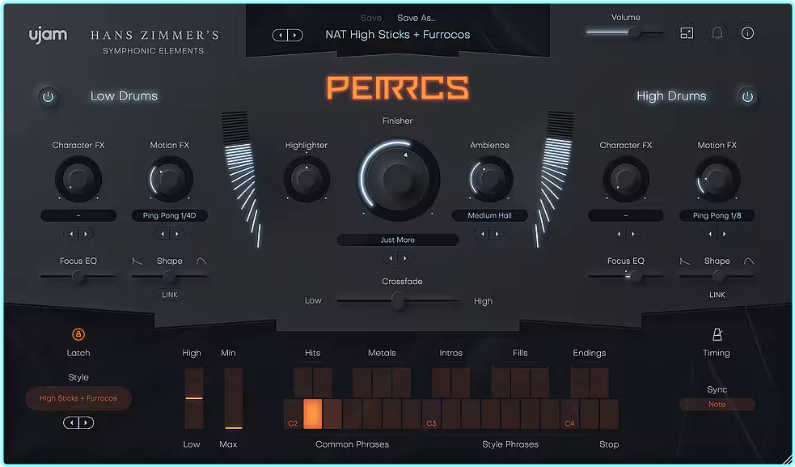Image resolution: width=795 pixels, height=467 pixels.
Task: Click Save As... in preset header
Action: (x=416, y=18)
